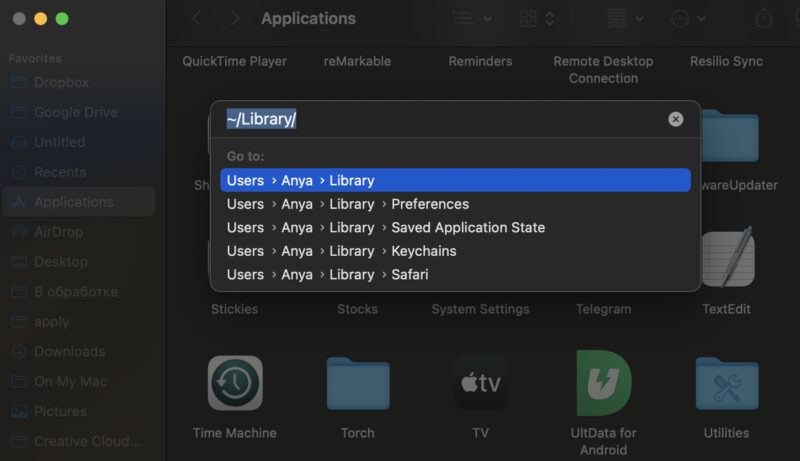Click the Share button in toolbar

(x=764, y=19)
